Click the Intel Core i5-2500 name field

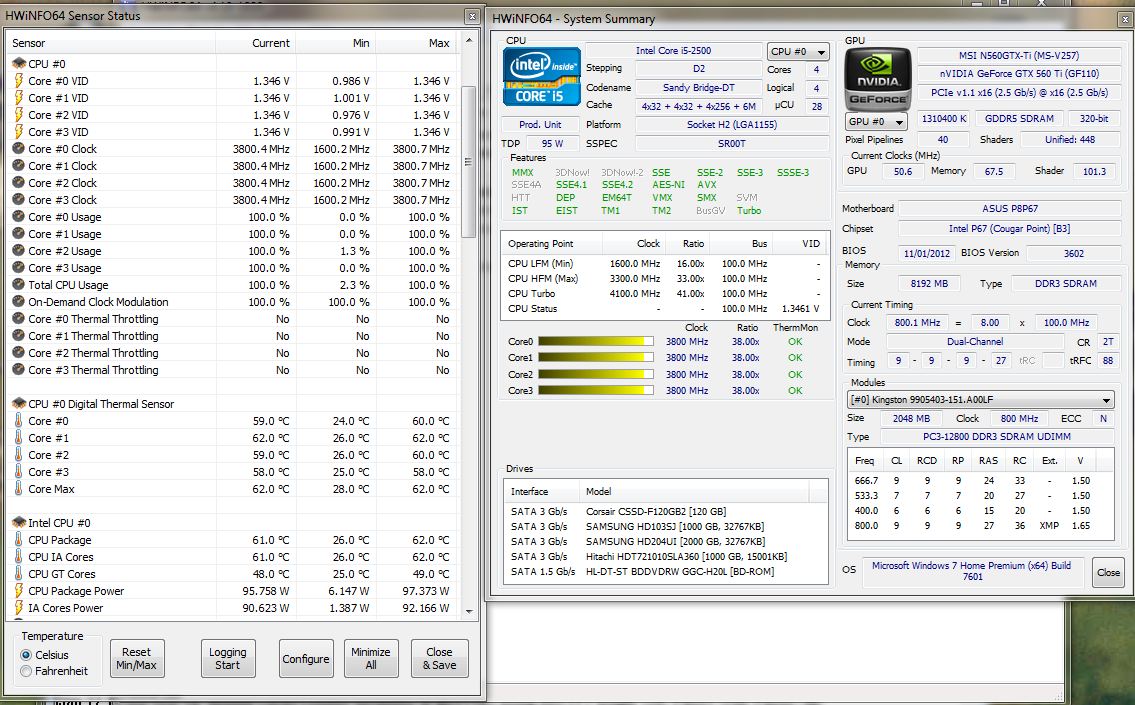click(x=673, y=51)
